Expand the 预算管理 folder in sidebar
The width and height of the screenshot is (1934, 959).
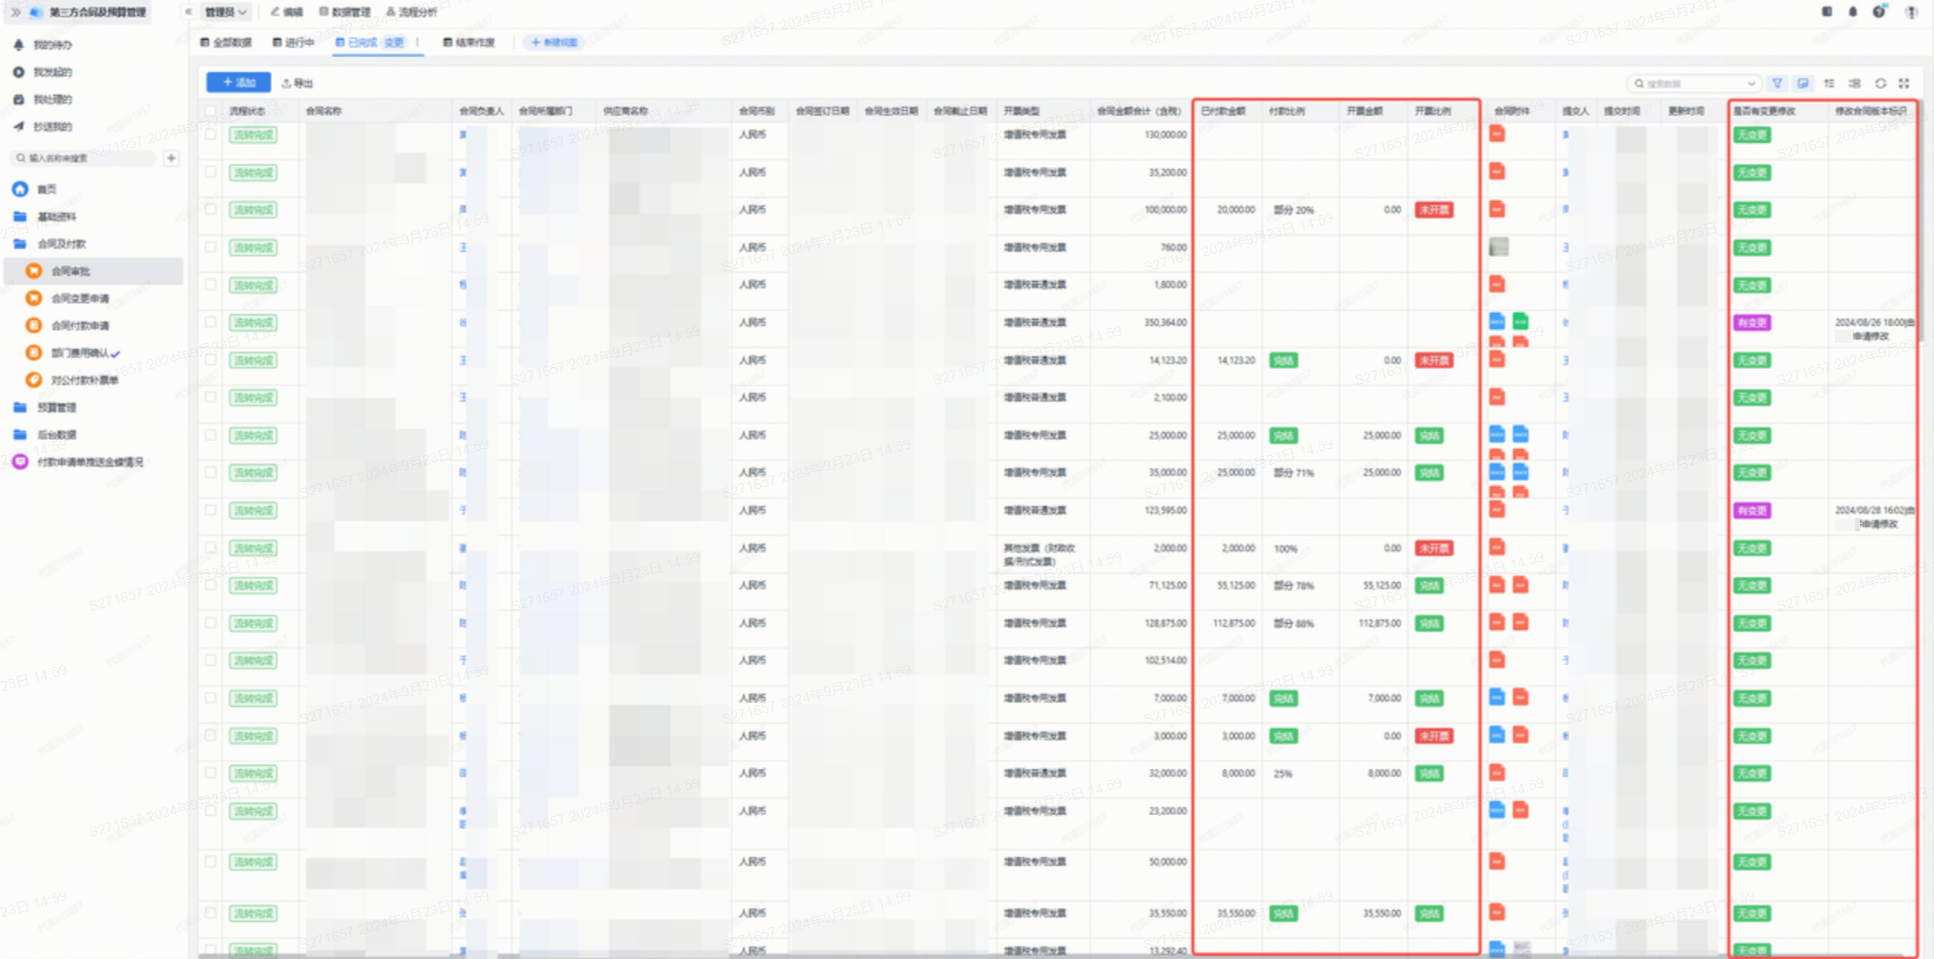[x=56, y=408]
